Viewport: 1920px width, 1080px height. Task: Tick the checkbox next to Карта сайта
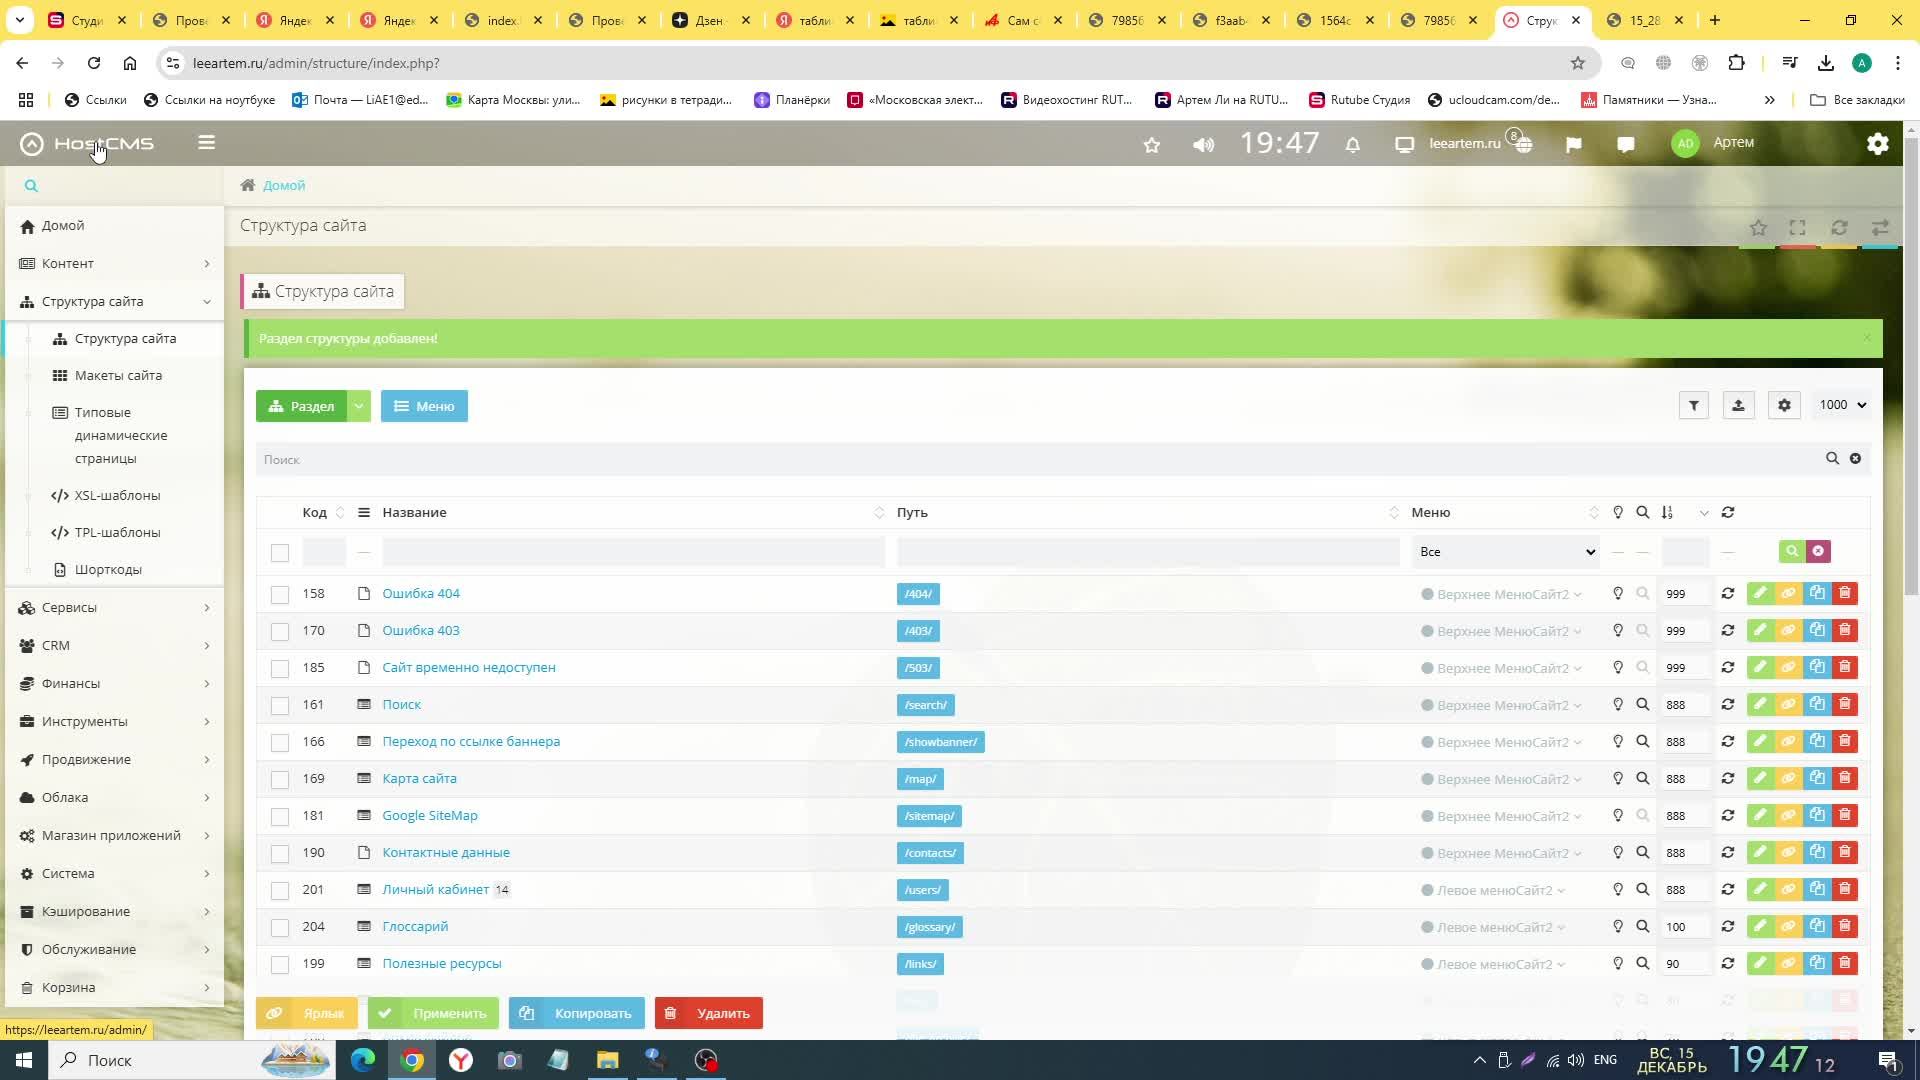click(x=280, y=780)
